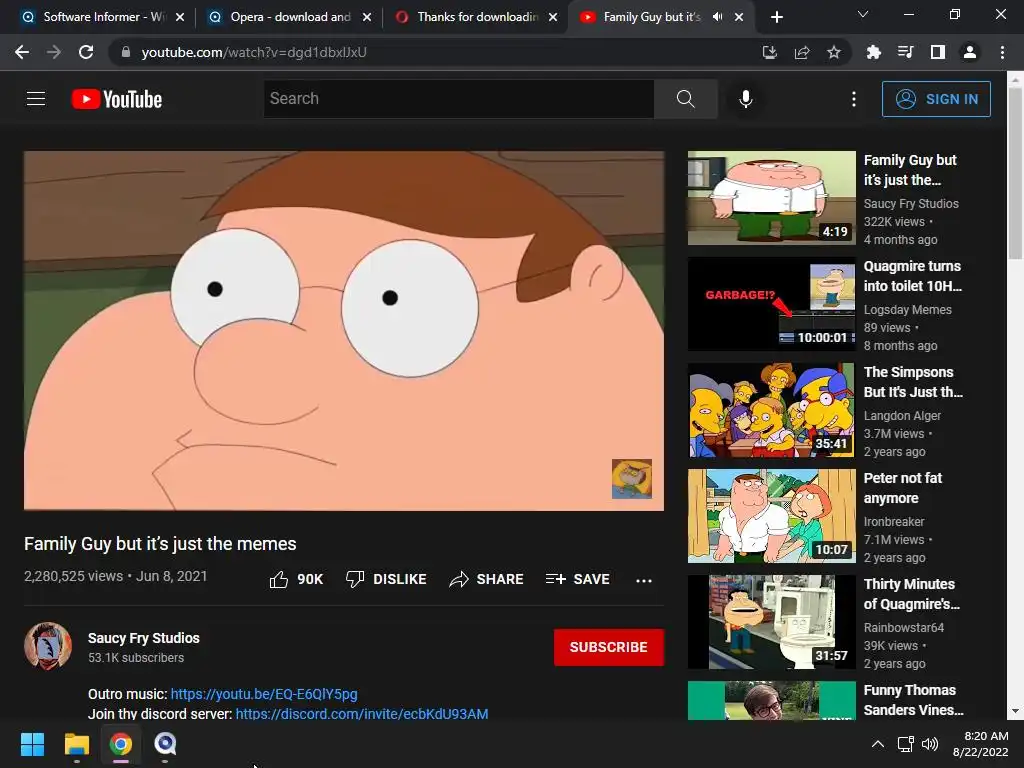
Task: Bookmark this page with star icon
Action: pyautogui.click(x=834, y=52)
